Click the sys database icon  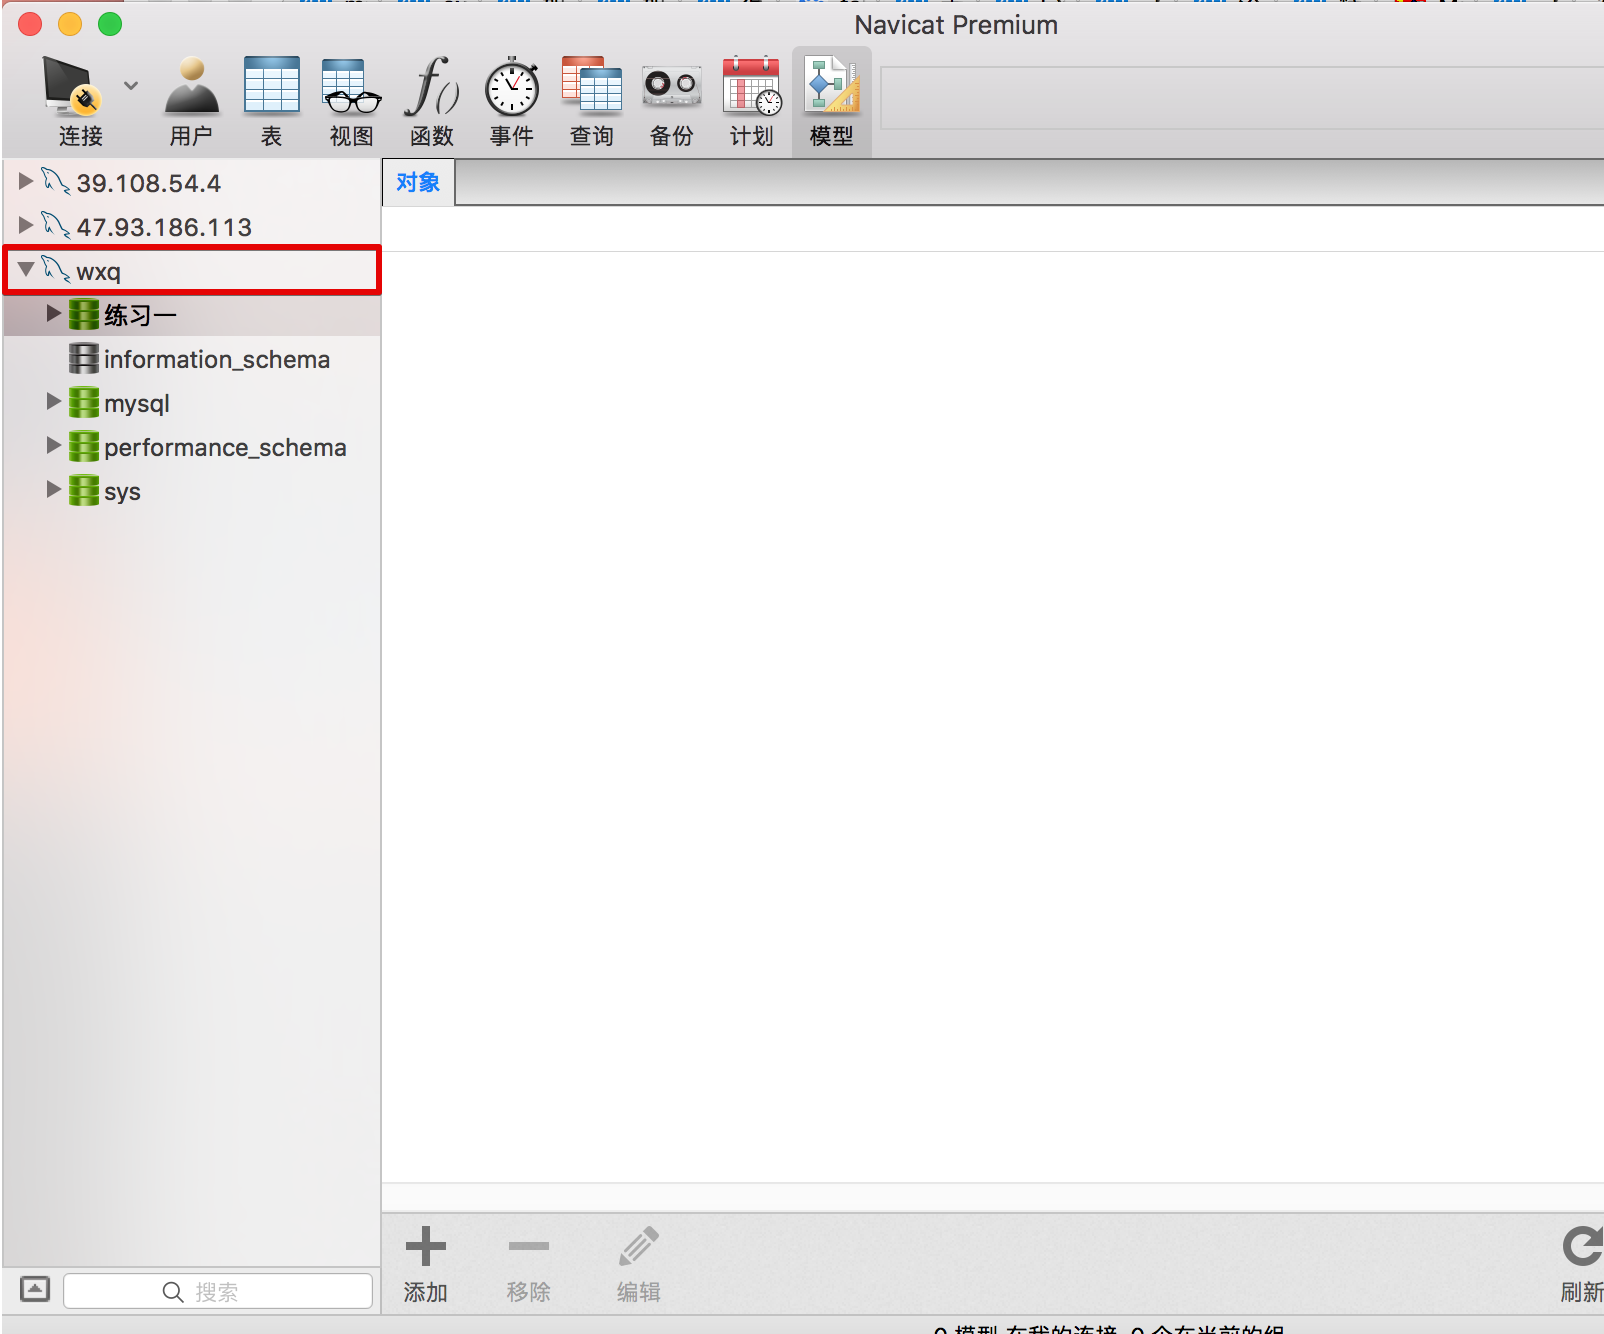click(84, 490)
